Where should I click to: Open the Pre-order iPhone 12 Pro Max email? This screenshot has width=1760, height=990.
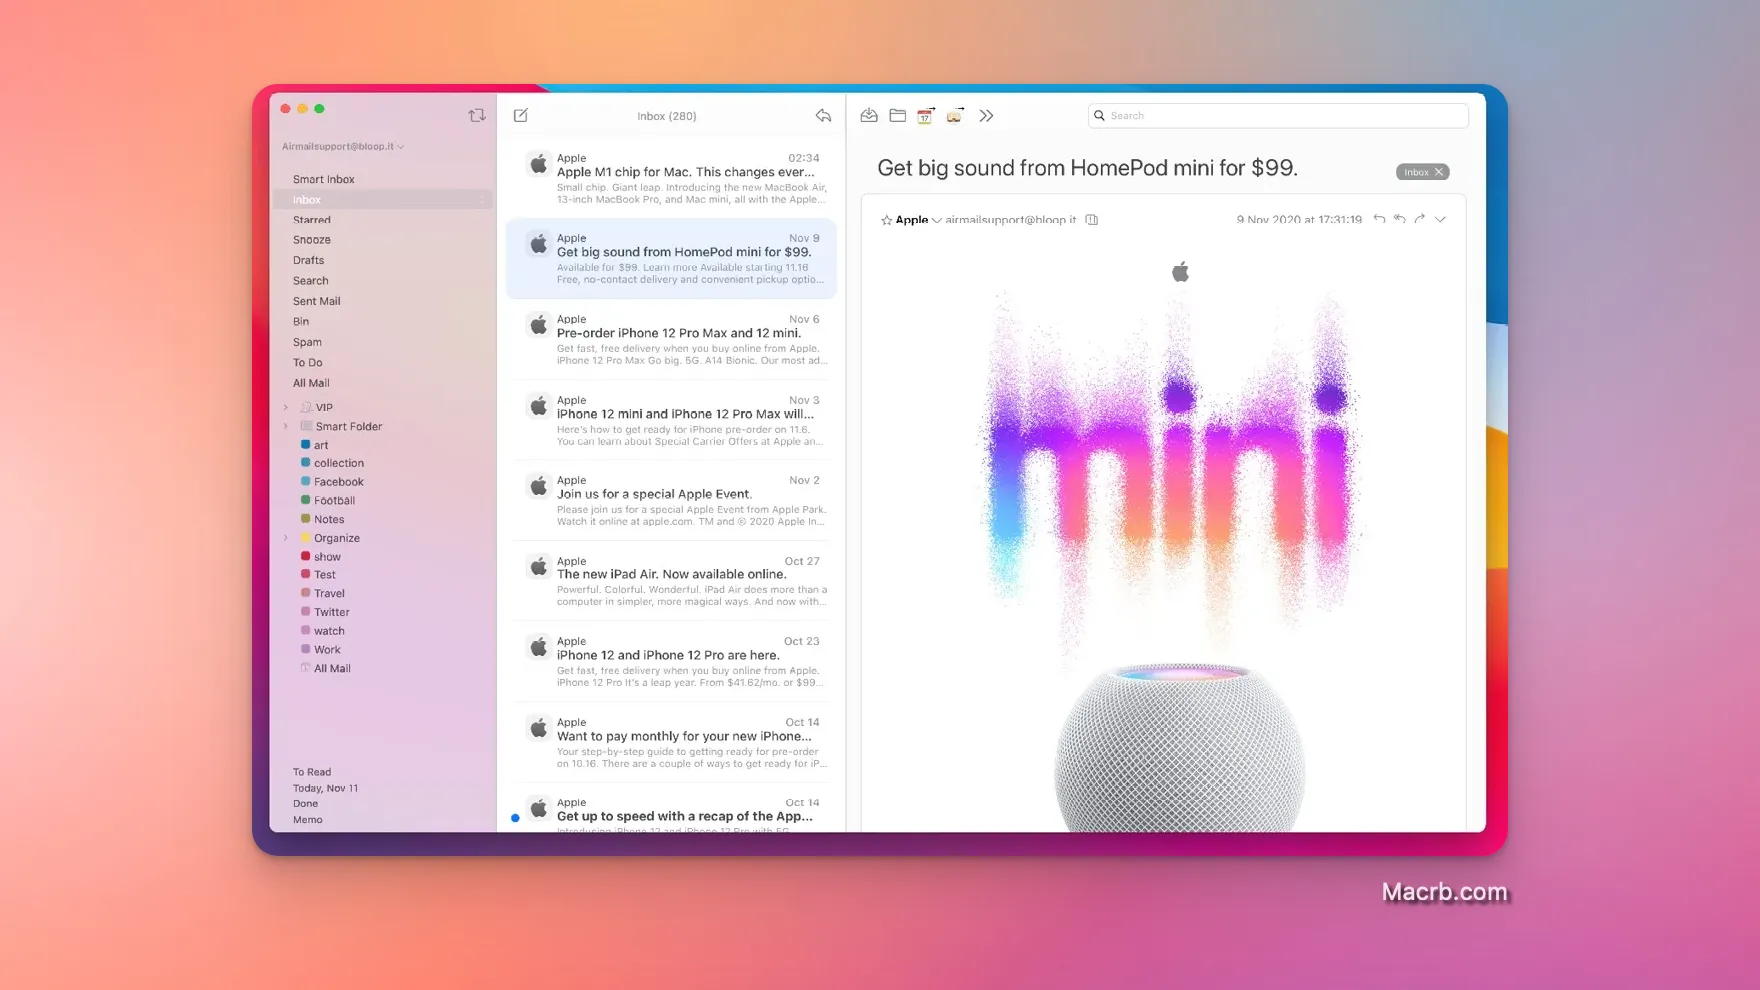(x=671, y=340)
